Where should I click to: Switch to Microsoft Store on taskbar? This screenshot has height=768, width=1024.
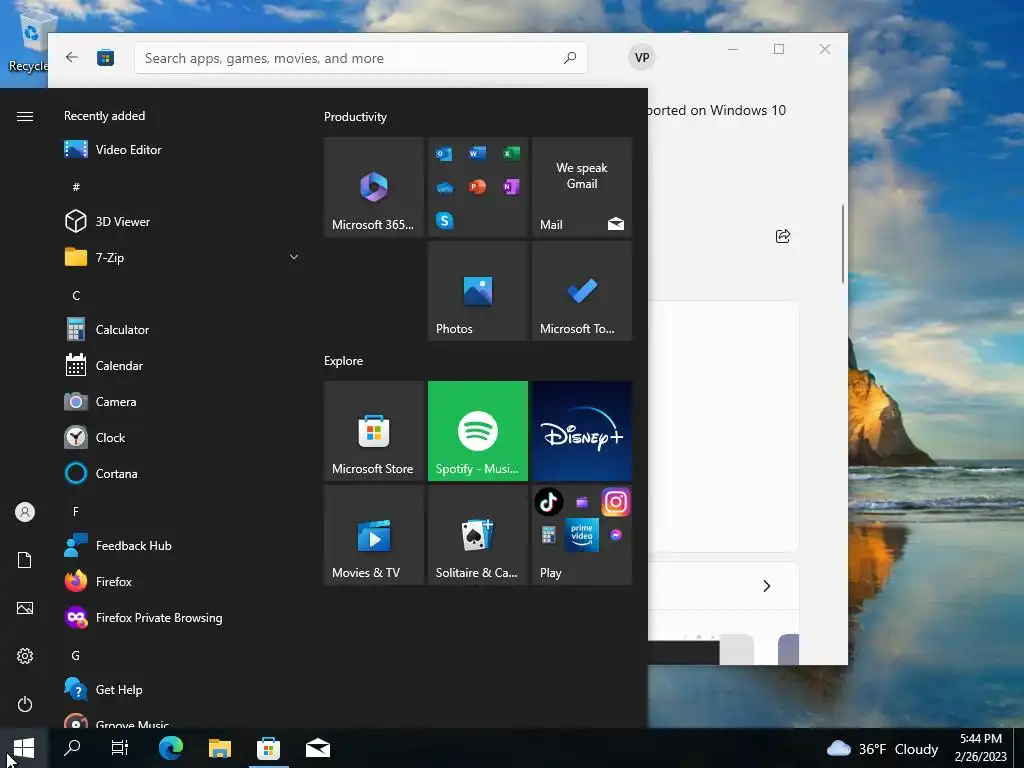[268, 748]
